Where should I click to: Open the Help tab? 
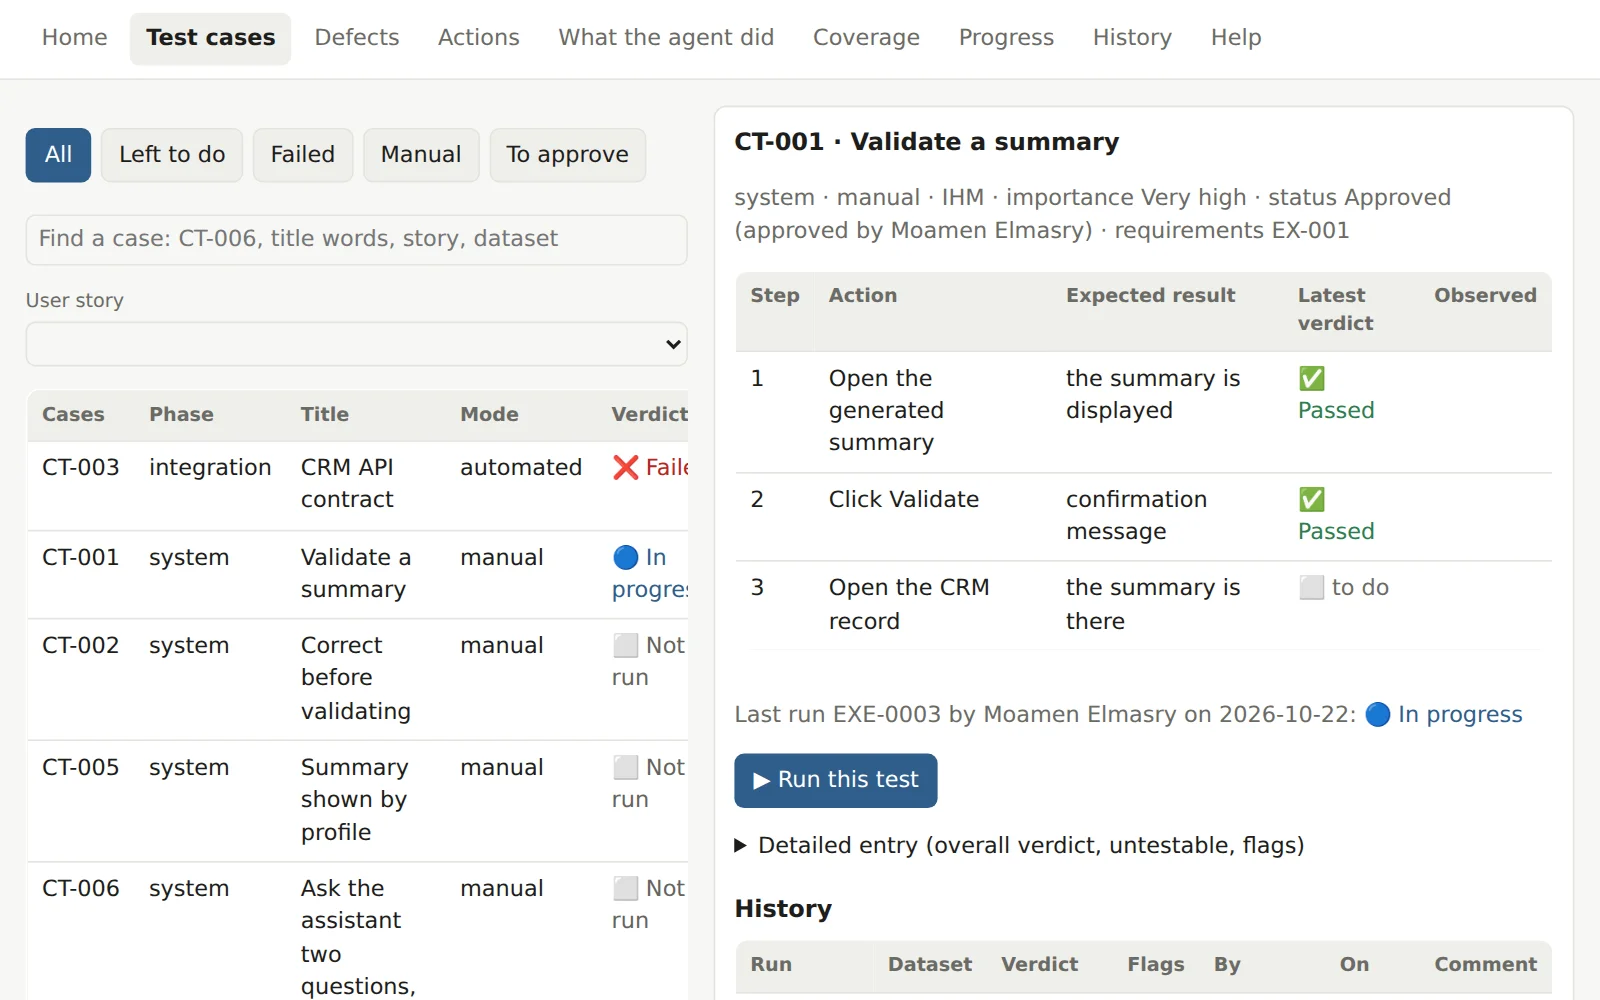point(1236,38)
